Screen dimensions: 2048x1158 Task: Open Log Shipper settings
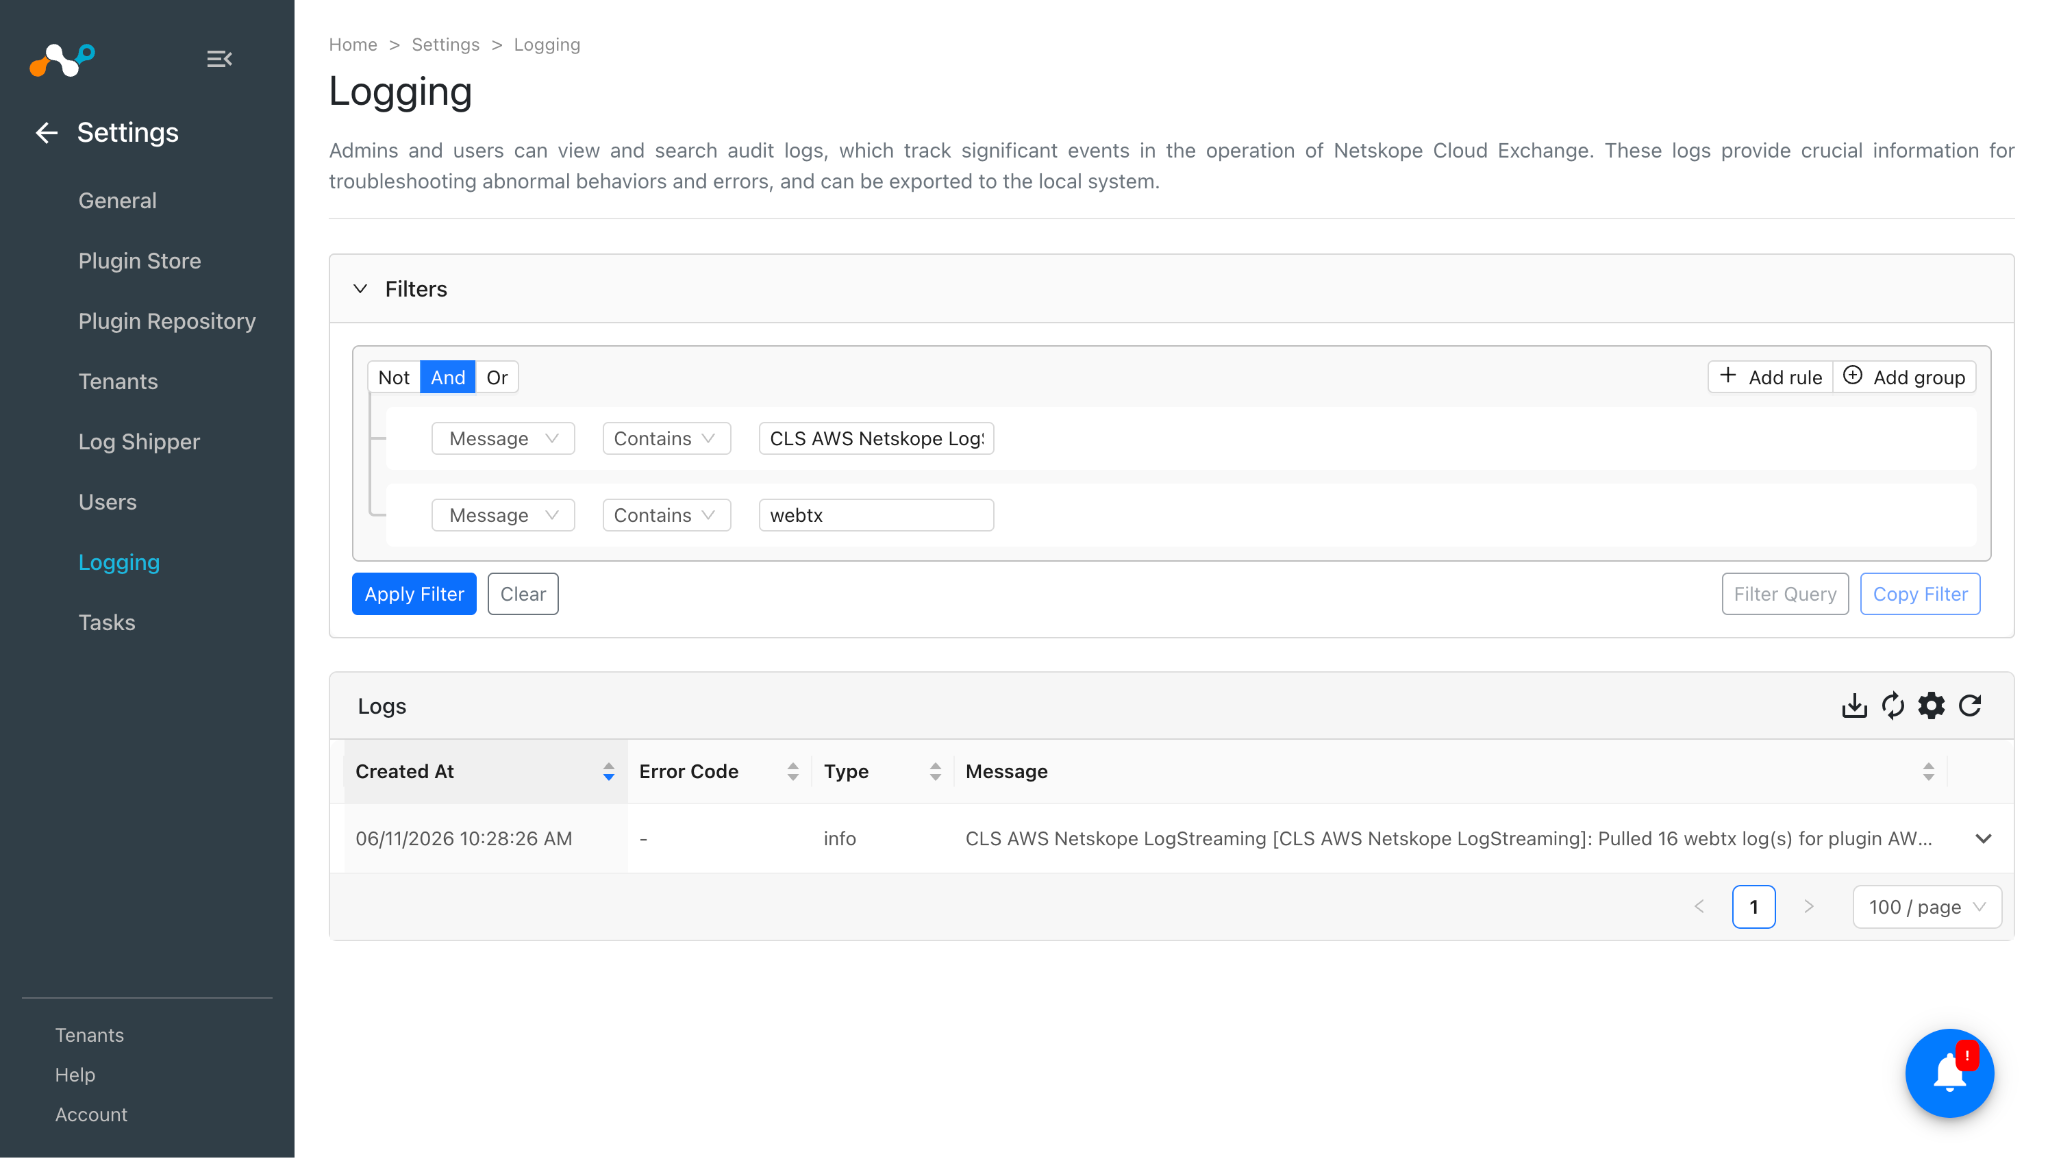pyautogui.click(x=139, y=442)
